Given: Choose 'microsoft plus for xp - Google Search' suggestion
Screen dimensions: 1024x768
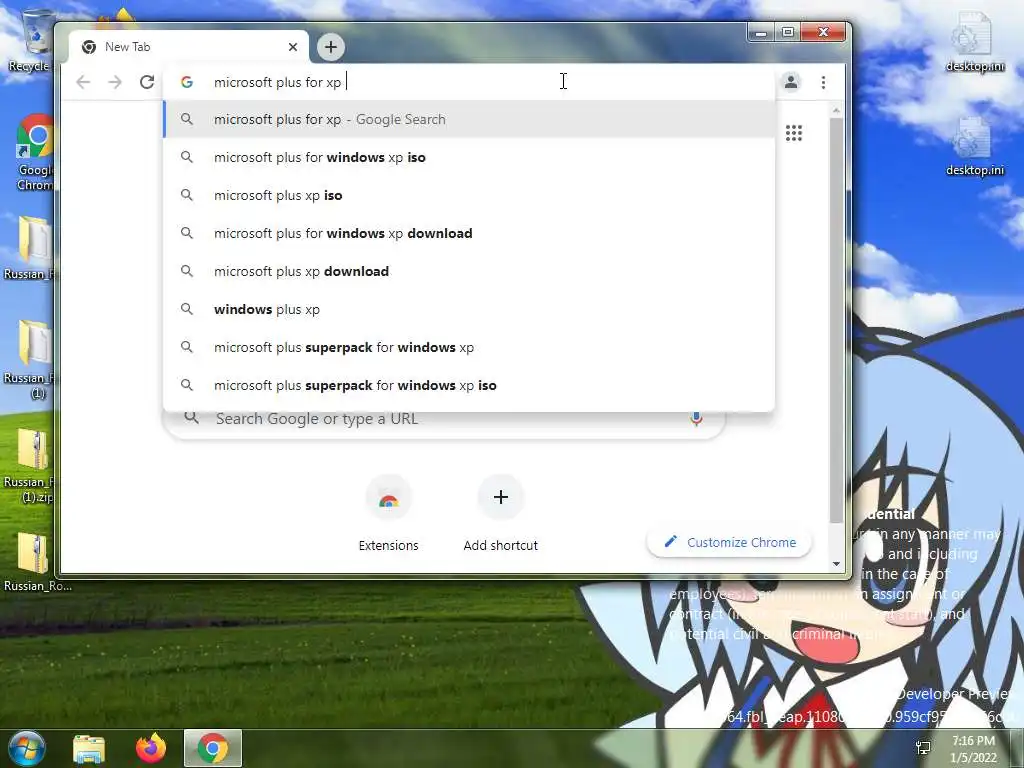Looking at the screenshot, I should pyautogui.click(x=469, y=120).
